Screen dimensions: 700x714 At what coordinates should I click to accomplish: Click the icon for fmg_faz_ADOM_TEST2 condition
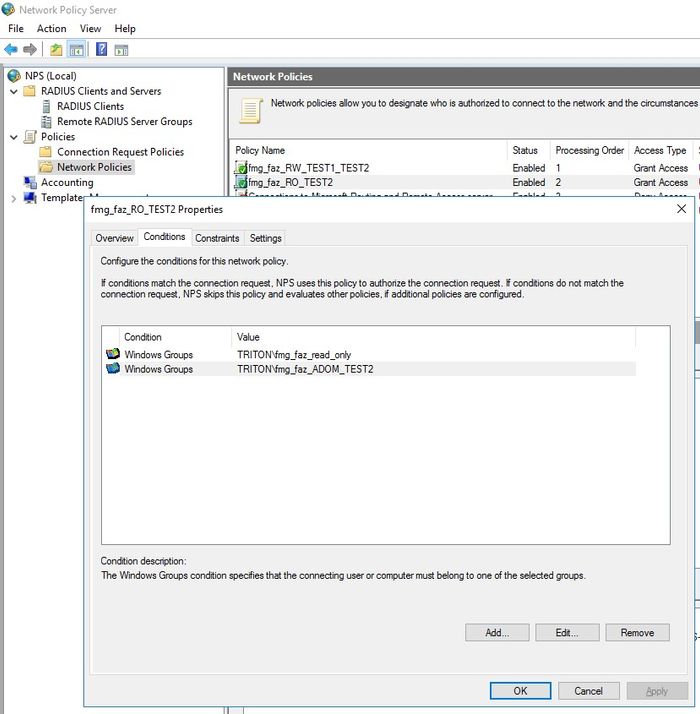[x=112, y=368]
